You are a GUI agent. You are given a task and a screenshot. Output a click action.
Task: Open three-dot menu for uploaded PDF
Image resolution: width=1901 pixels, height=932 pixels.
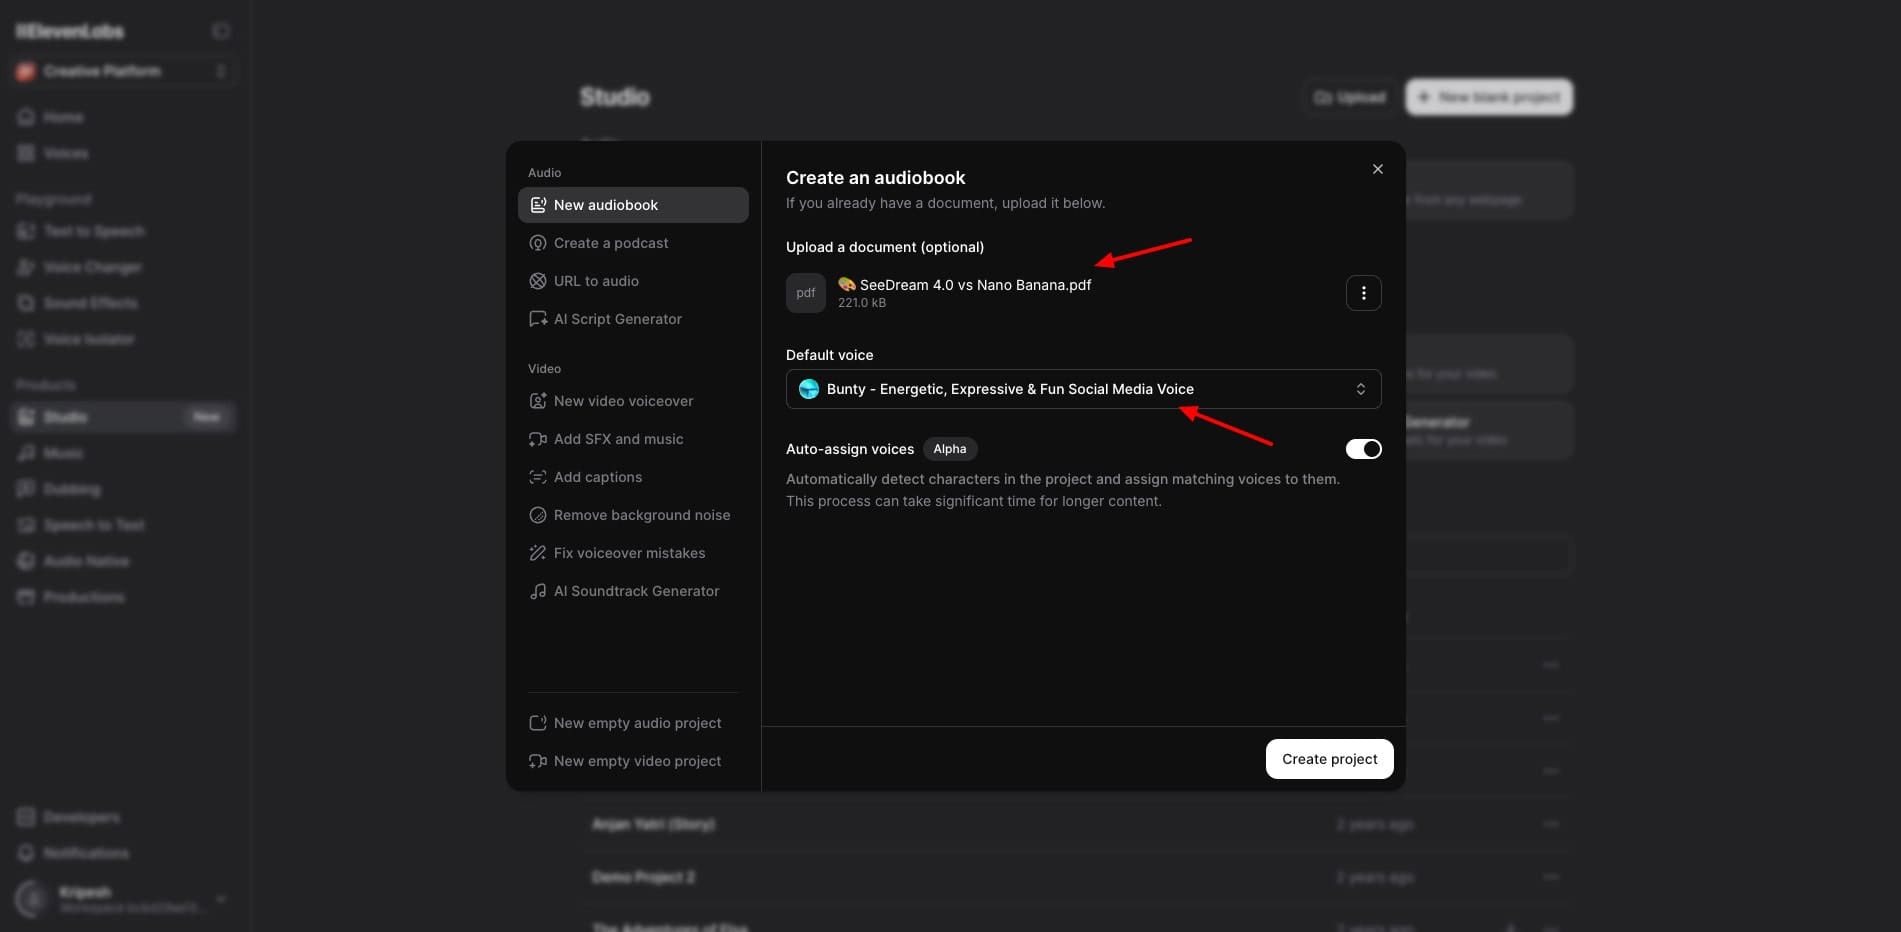point(1363,293)
